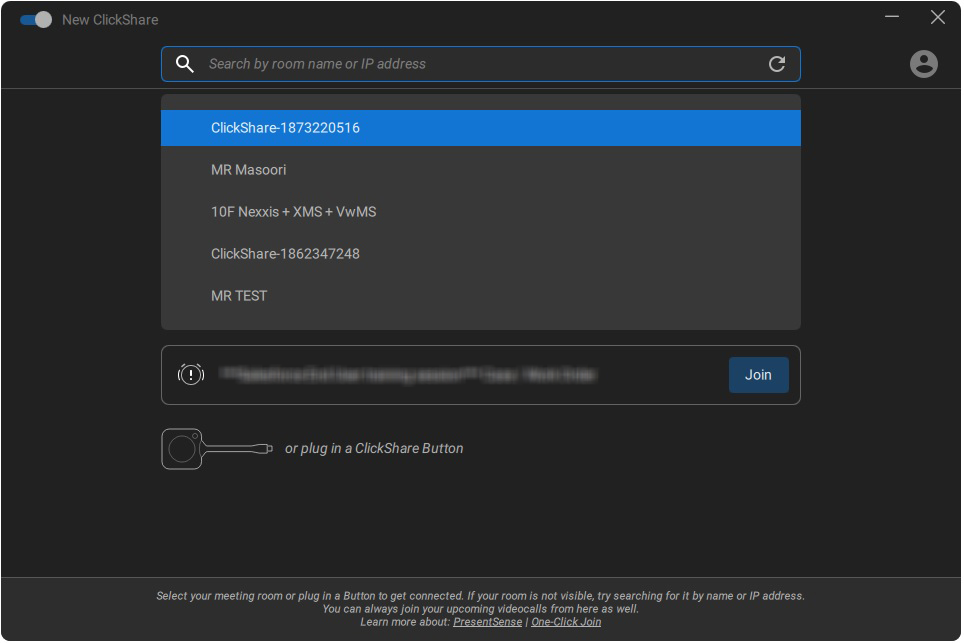Open the One-Click Join link

point(566,622)
